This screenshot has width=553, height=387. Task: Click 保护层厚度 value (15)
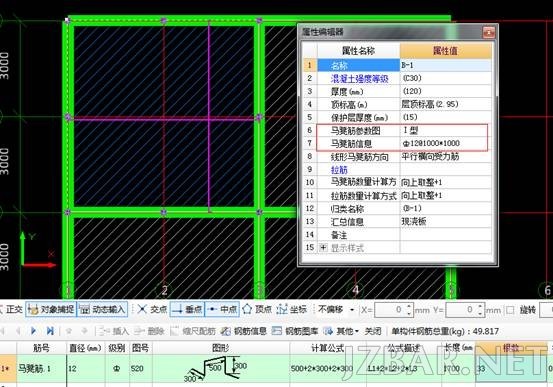(x=446, y=117)
